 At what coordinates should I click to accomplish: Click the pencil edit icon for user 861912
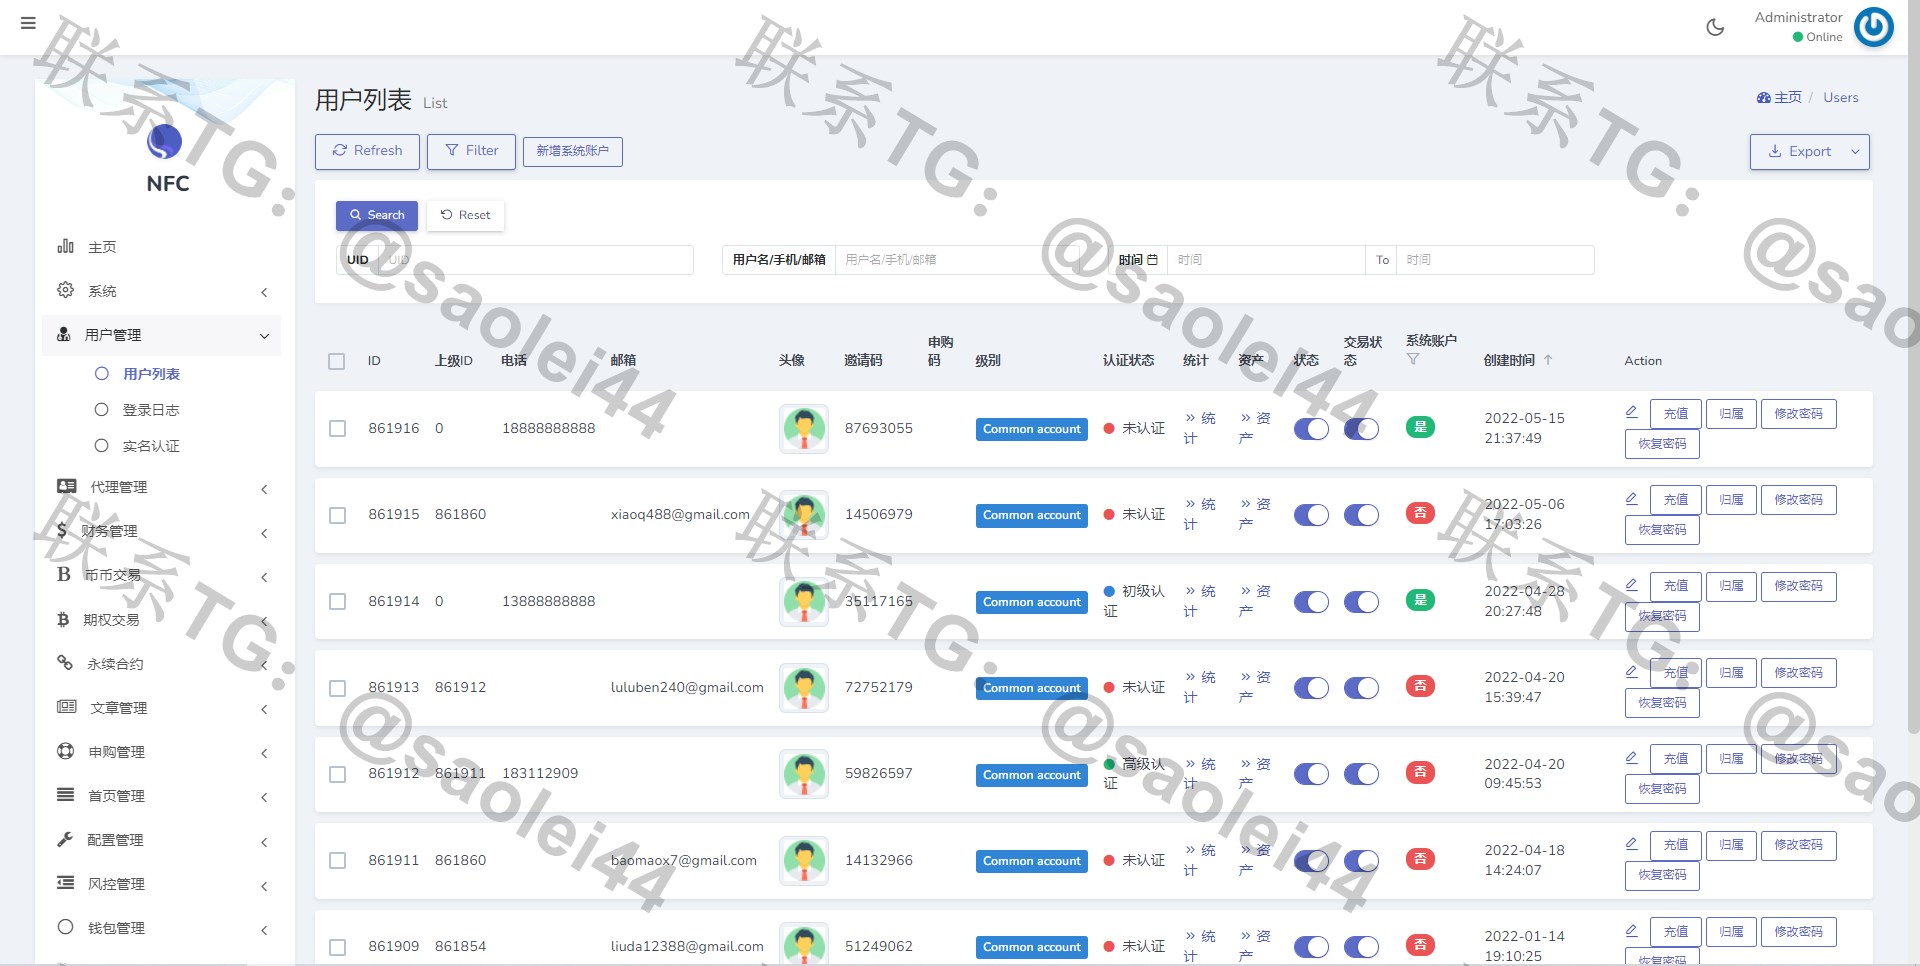[1631, 757]
